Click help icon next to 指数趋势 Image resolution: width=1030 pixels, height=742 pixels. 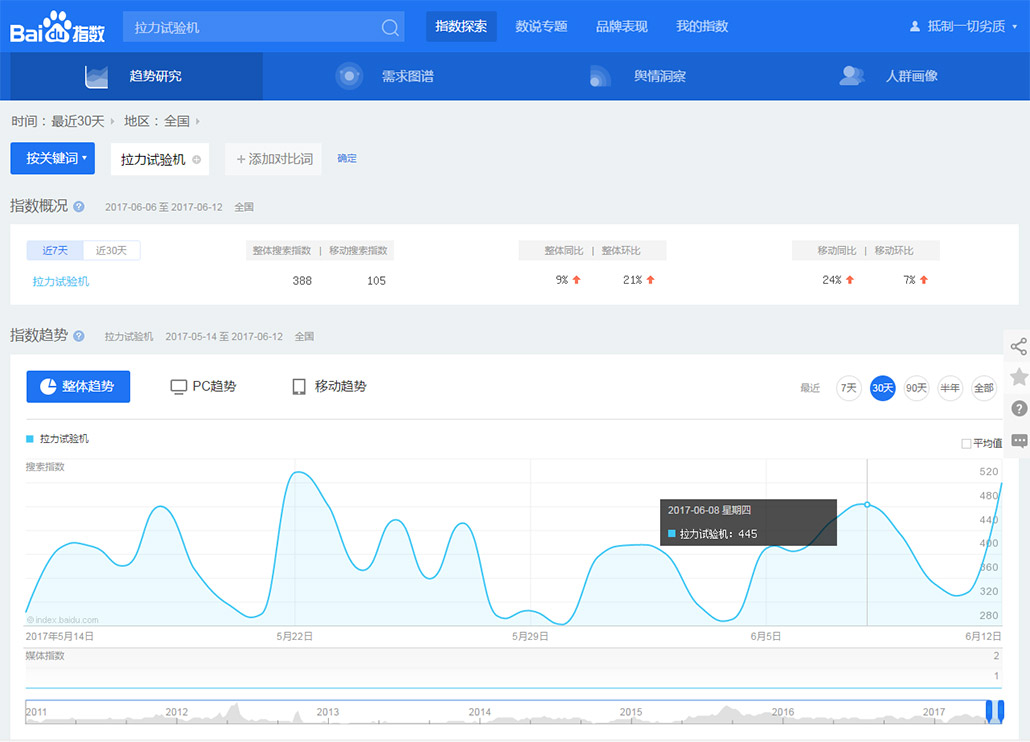tap(79, 336)
